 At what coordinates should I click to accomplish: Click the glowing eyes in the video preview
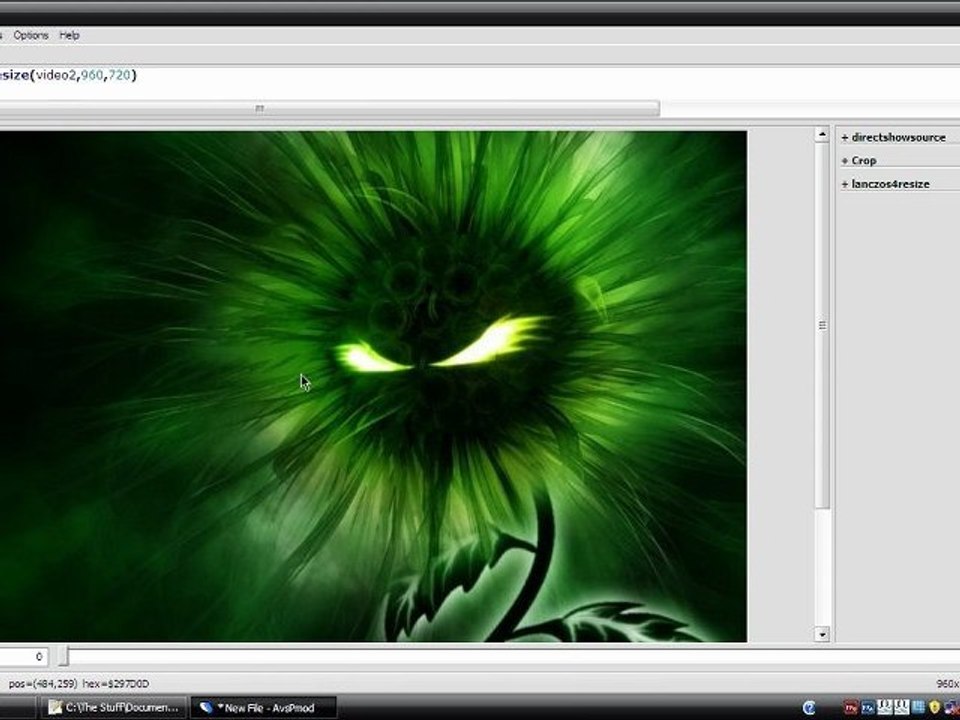tap(441, 346)
